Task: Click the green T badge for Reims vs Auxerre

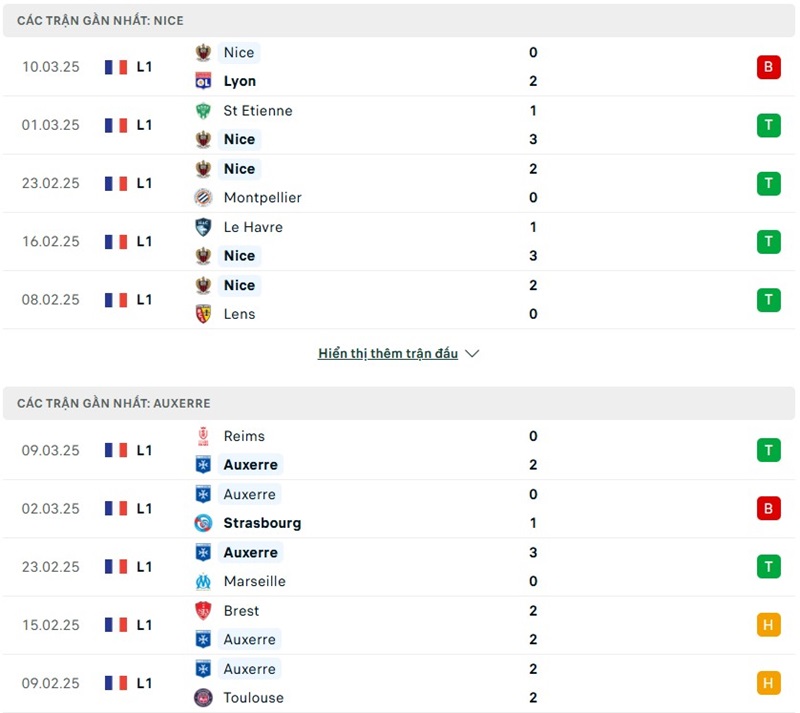Action: click(768, 450)
